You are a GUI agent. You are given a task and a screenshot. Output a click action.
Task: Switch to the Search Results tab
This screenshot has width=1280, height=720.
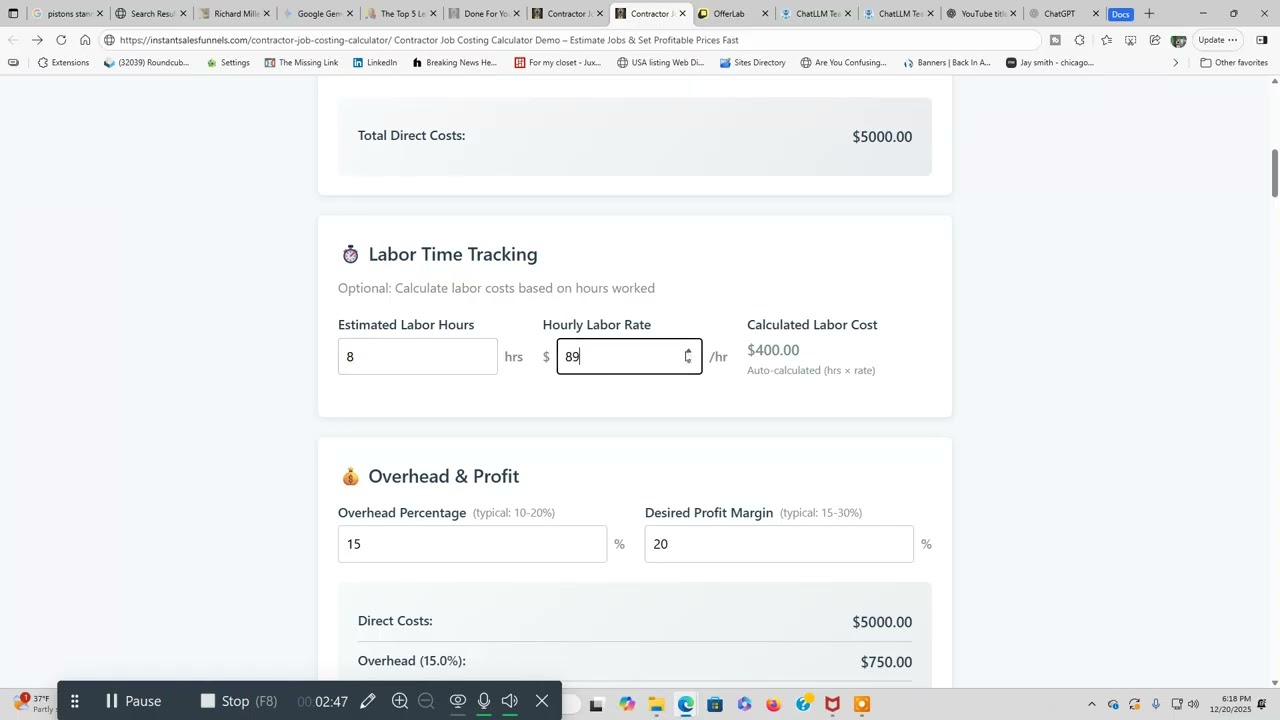click(x=151, y=14)
